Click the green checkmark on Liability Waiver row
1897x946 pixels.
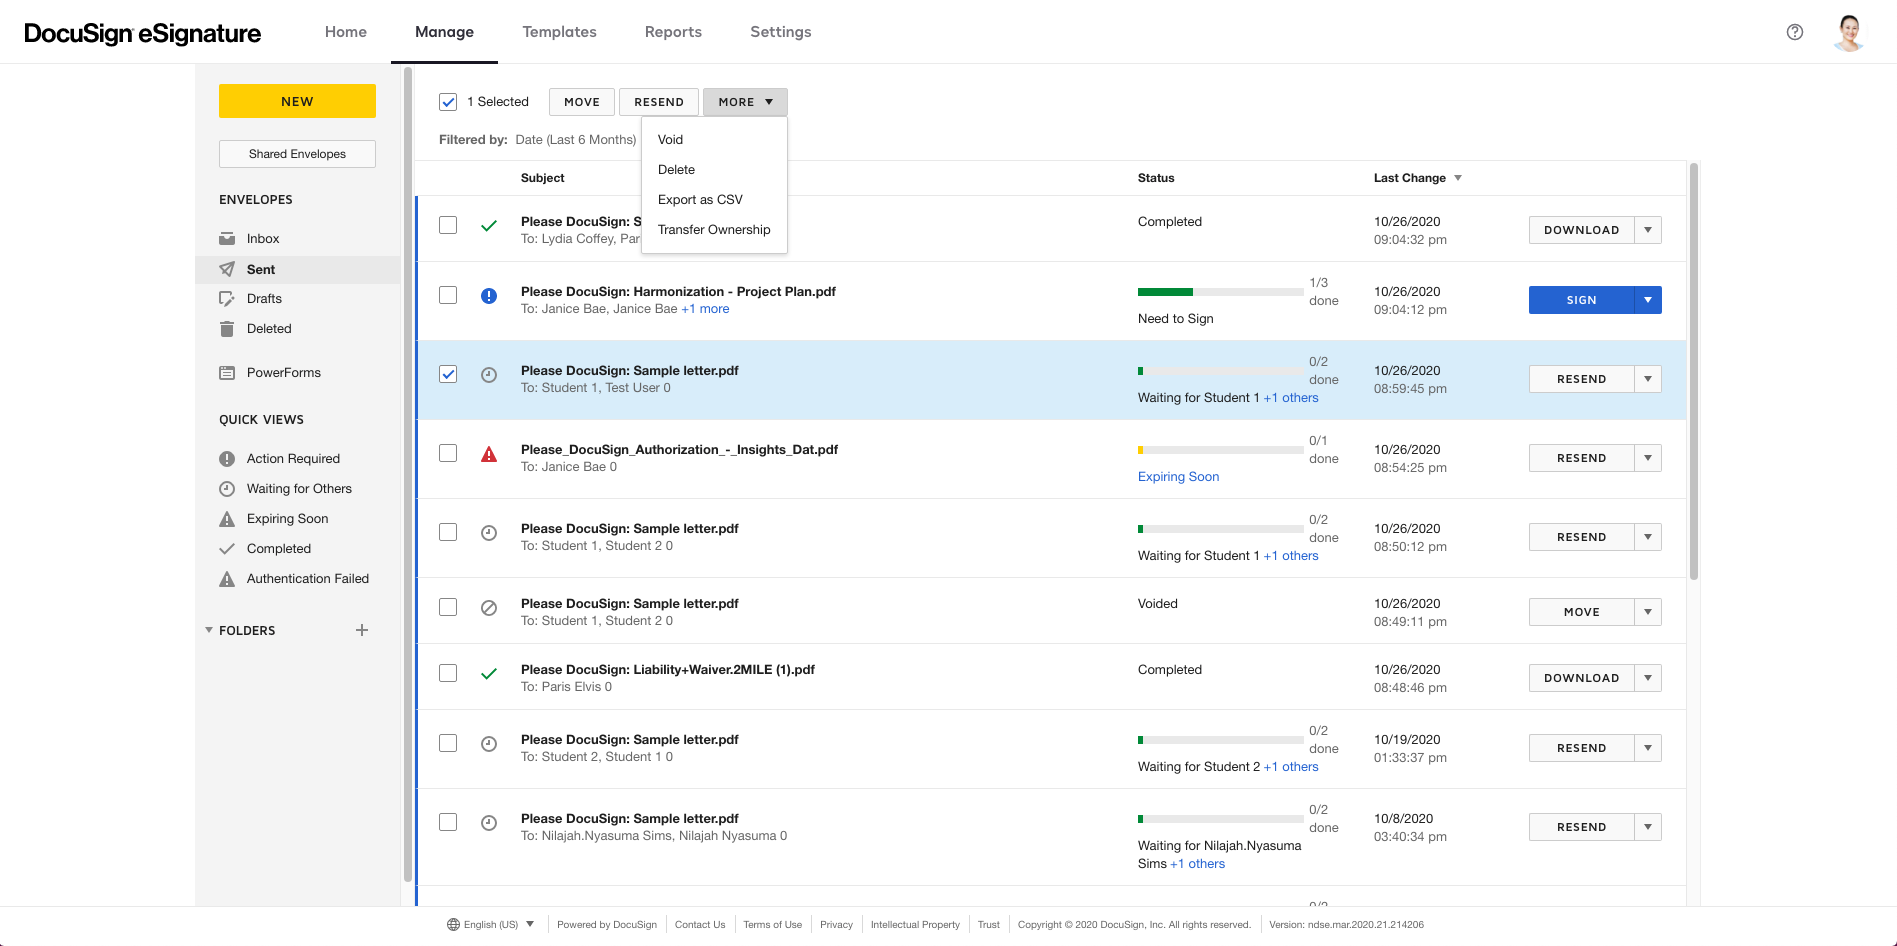click(x=489, y=674)
